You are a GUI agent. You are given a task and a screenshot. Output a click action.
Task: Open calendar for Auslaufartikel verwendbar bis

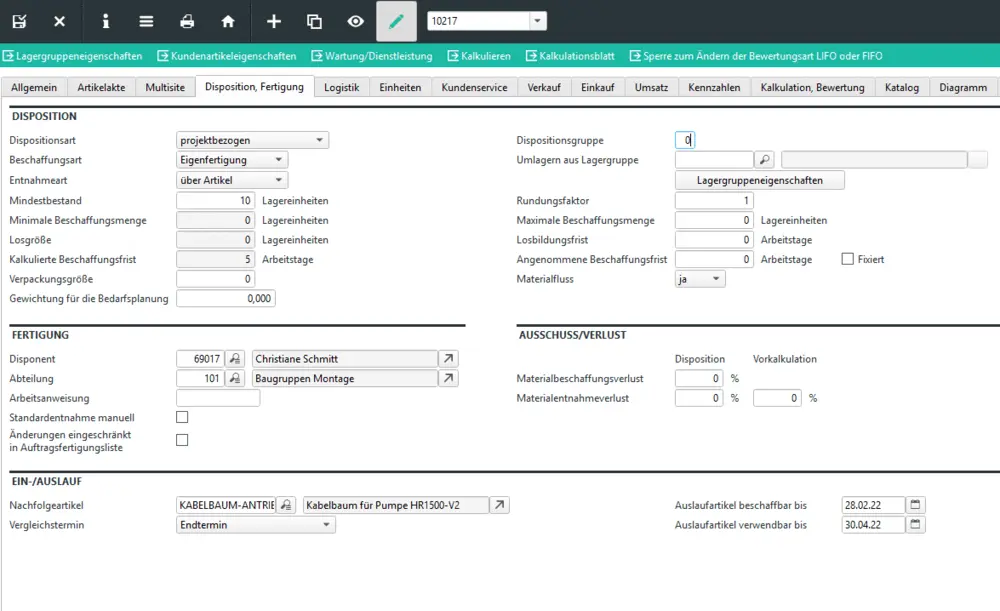915,524
